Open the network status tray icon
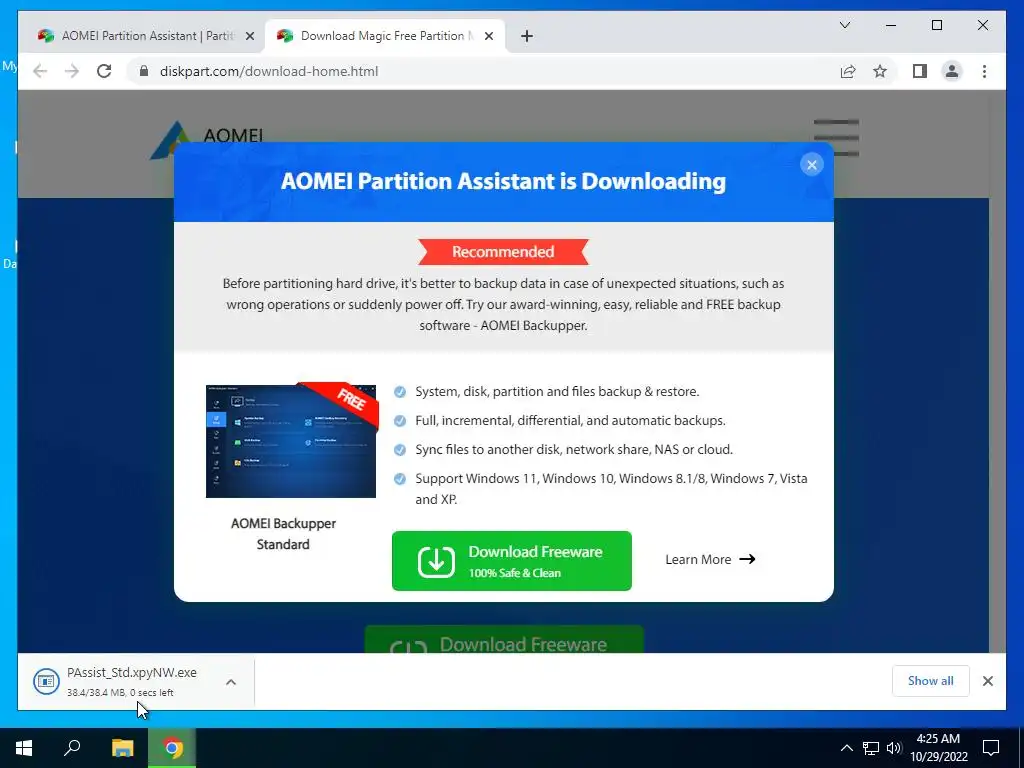Image resolution: width=1024 pixels, height=768 pixels. [871, 748]
